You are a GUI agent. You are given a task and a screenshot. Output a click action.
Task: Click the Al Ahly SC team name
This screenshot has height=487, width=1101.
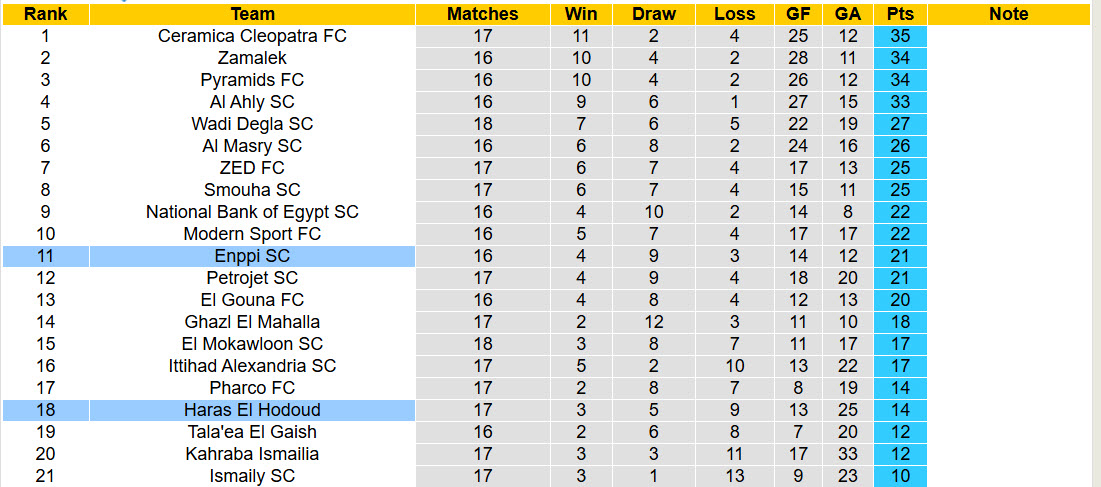(252, 102)
